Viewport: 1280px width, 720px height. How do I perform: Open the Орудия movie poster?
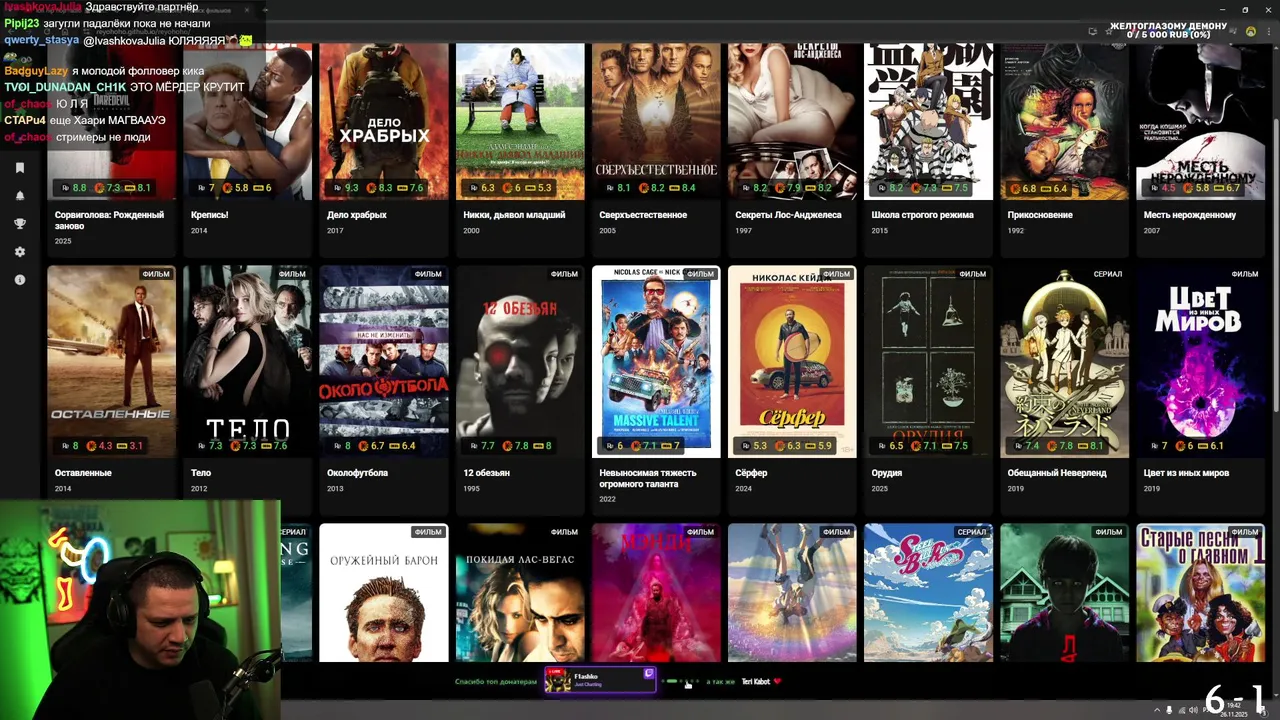(x=927, y=361)
